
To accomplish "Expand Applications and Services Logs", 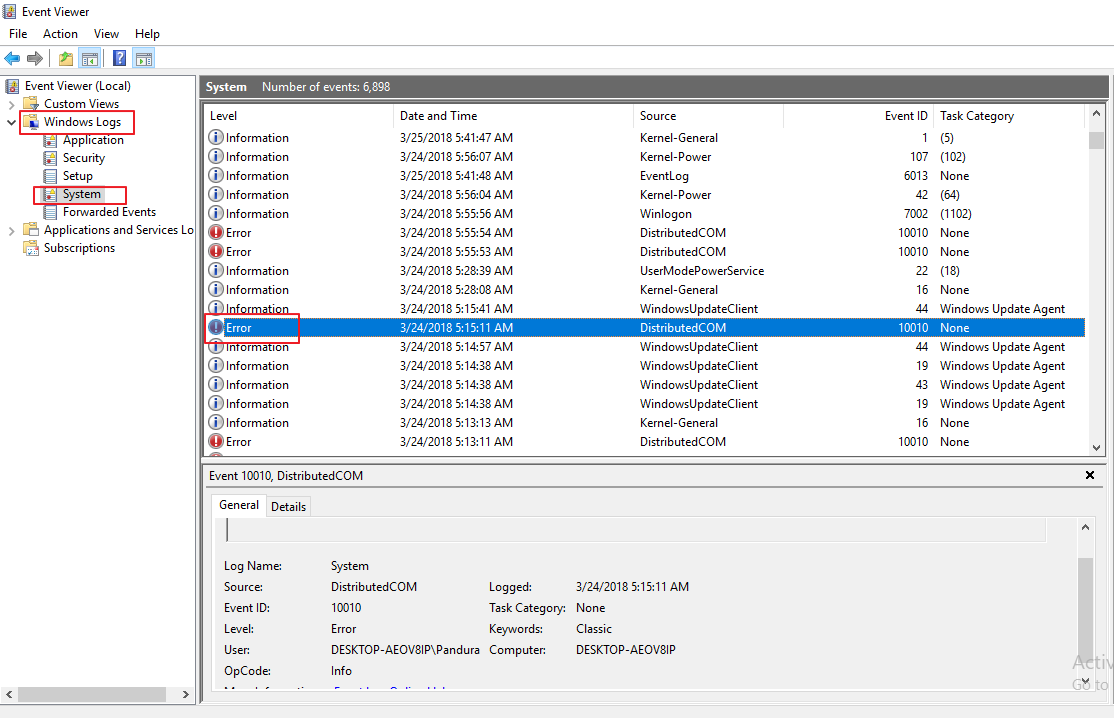I will (x=12, y=230).
